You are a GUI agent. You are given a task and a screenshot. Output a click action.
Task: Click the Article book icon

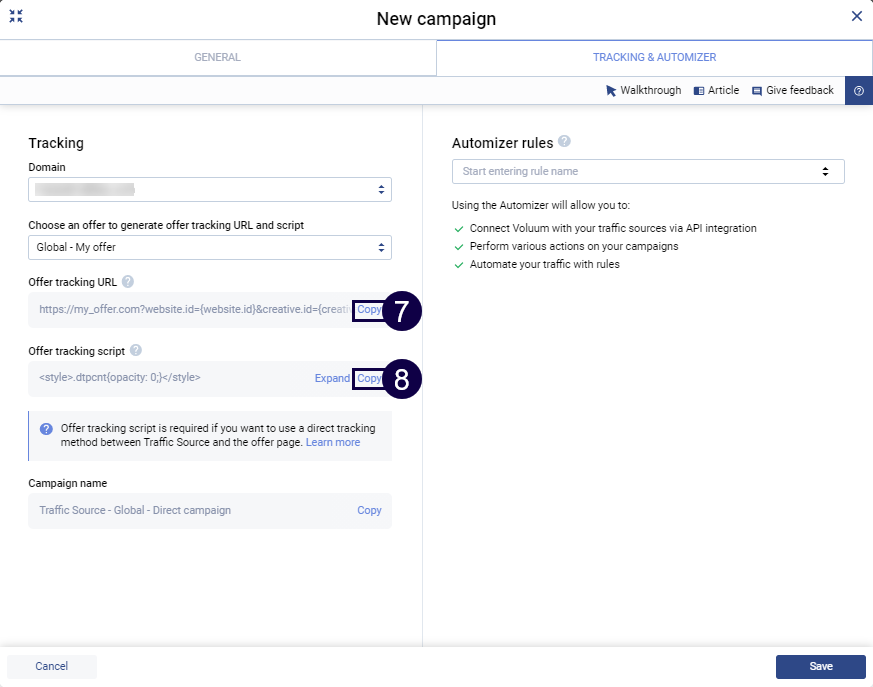pyautogui.click(x=699, y=91)
